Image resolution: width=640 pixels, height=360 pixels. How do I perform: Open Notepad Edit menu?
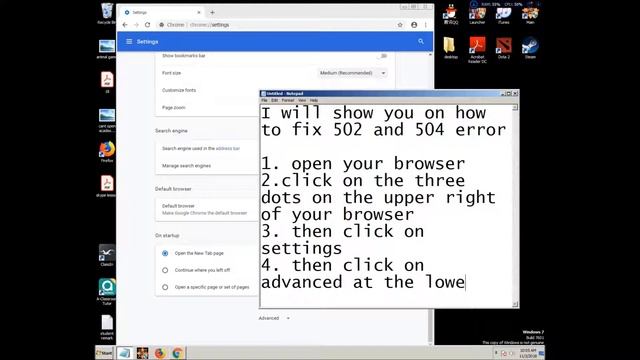274,100
